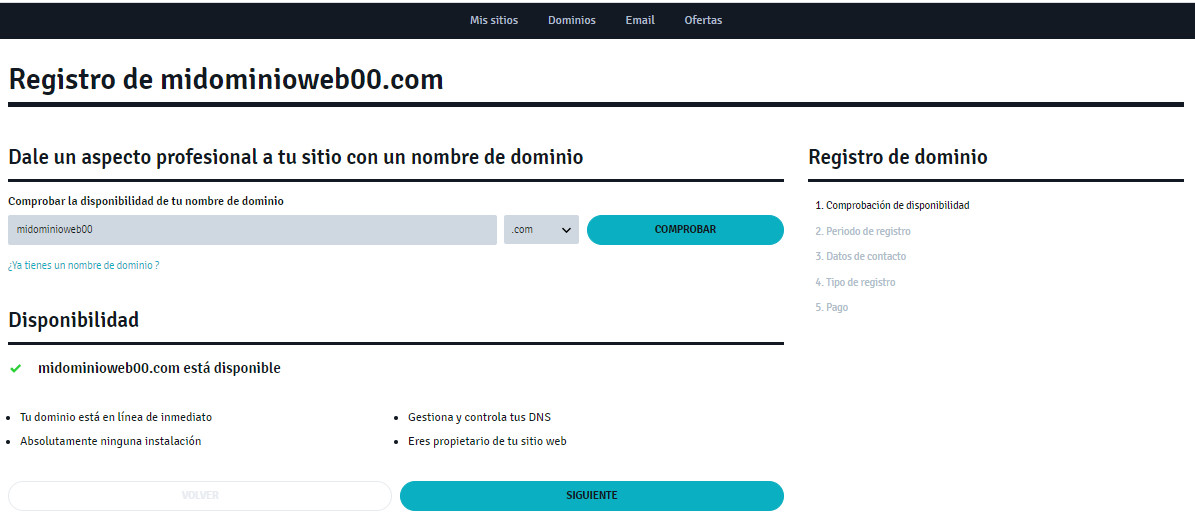This screenshot has width=1195, height=526.
Task: Click the COMPROBAR button
Action: (685, 229)
